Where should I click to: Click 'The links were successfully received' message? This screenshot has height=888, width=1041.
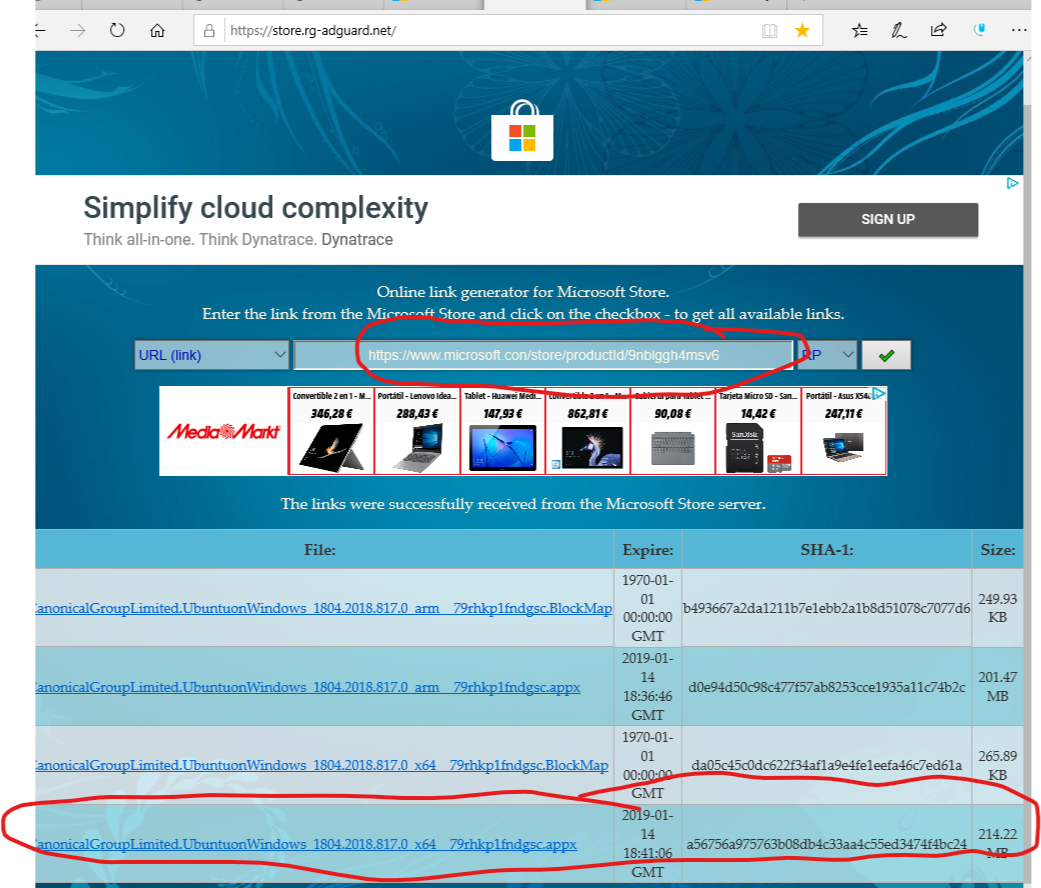click(x=523, y=504)
